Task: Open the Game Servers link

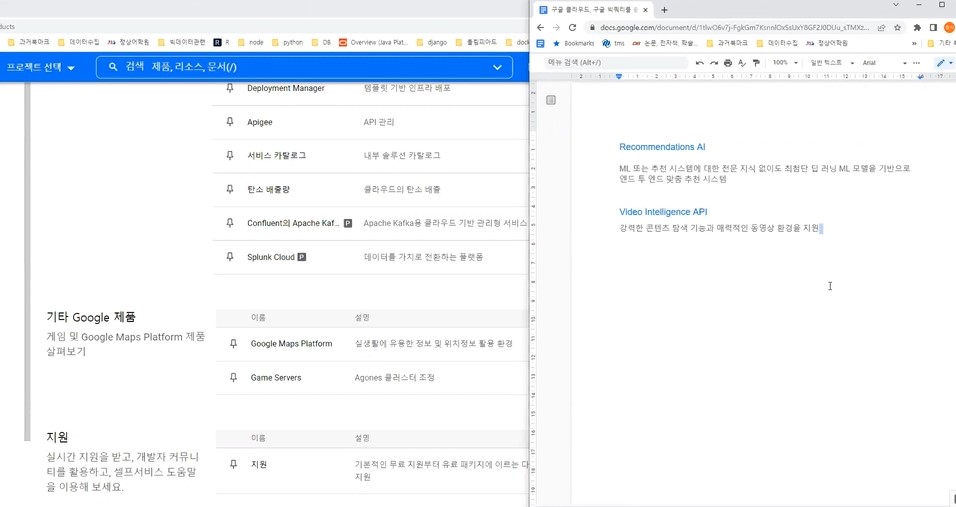Action: point(276,378)
